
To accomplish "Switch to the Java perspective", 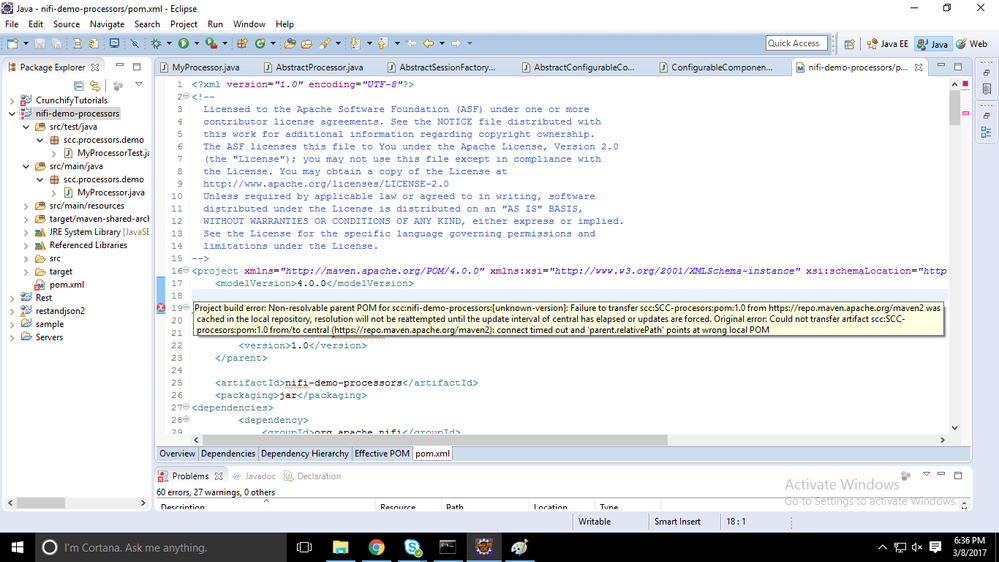I will coord(932,44).
